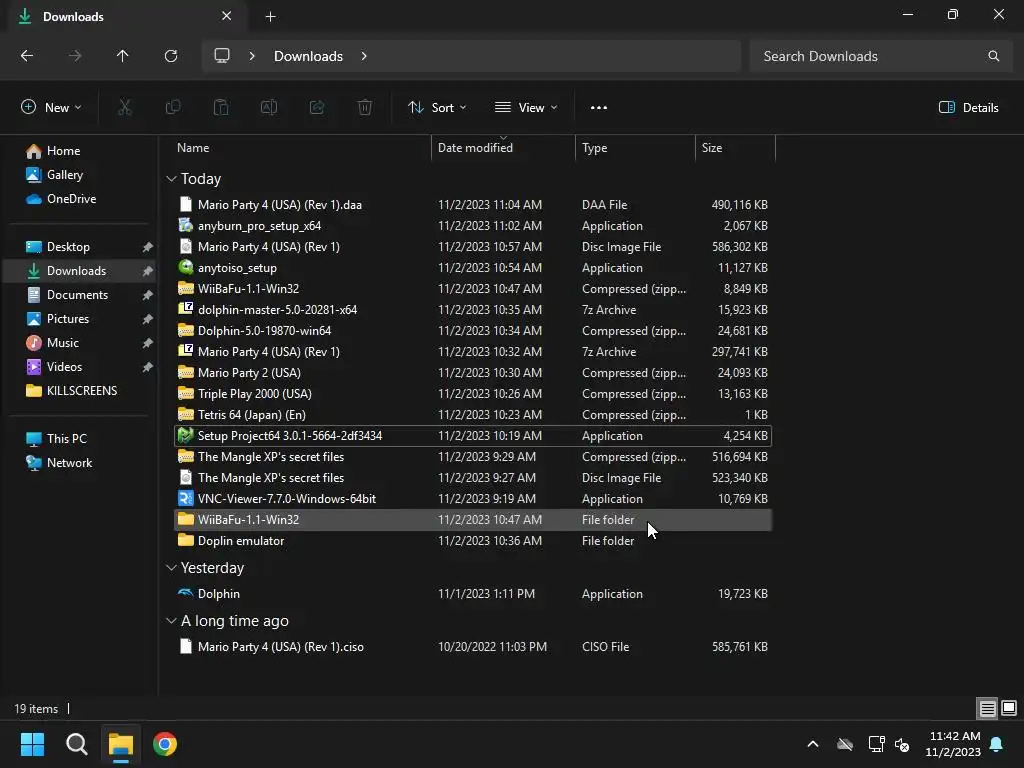1024x768 pixels.
Task: Click File Explorer icon on taskbar
Action: pos(121,744)
